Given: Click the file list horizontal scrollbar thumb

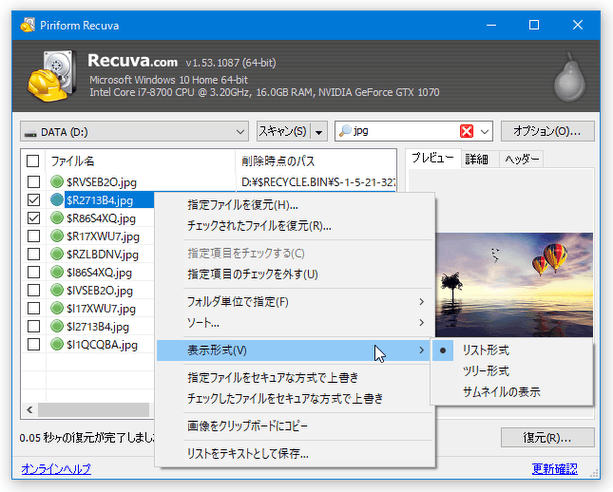Looking at the screenshot, I should [94, 410].
